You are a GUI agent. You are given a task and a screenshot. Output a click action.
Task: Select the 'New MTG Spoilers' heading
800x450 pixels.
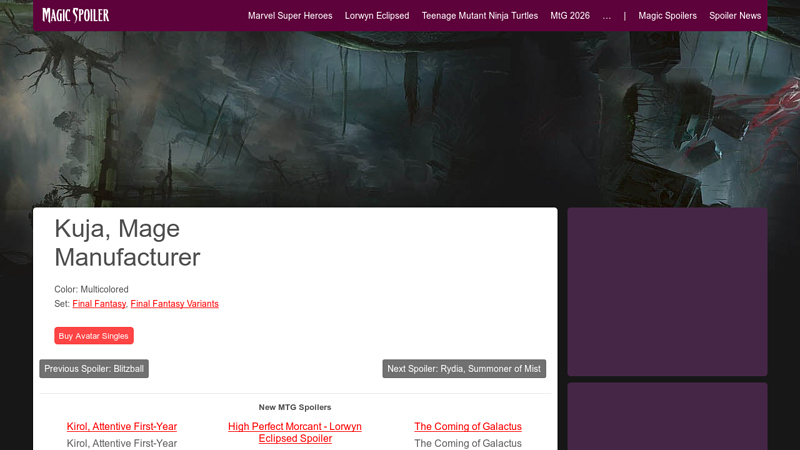[295, 407]
